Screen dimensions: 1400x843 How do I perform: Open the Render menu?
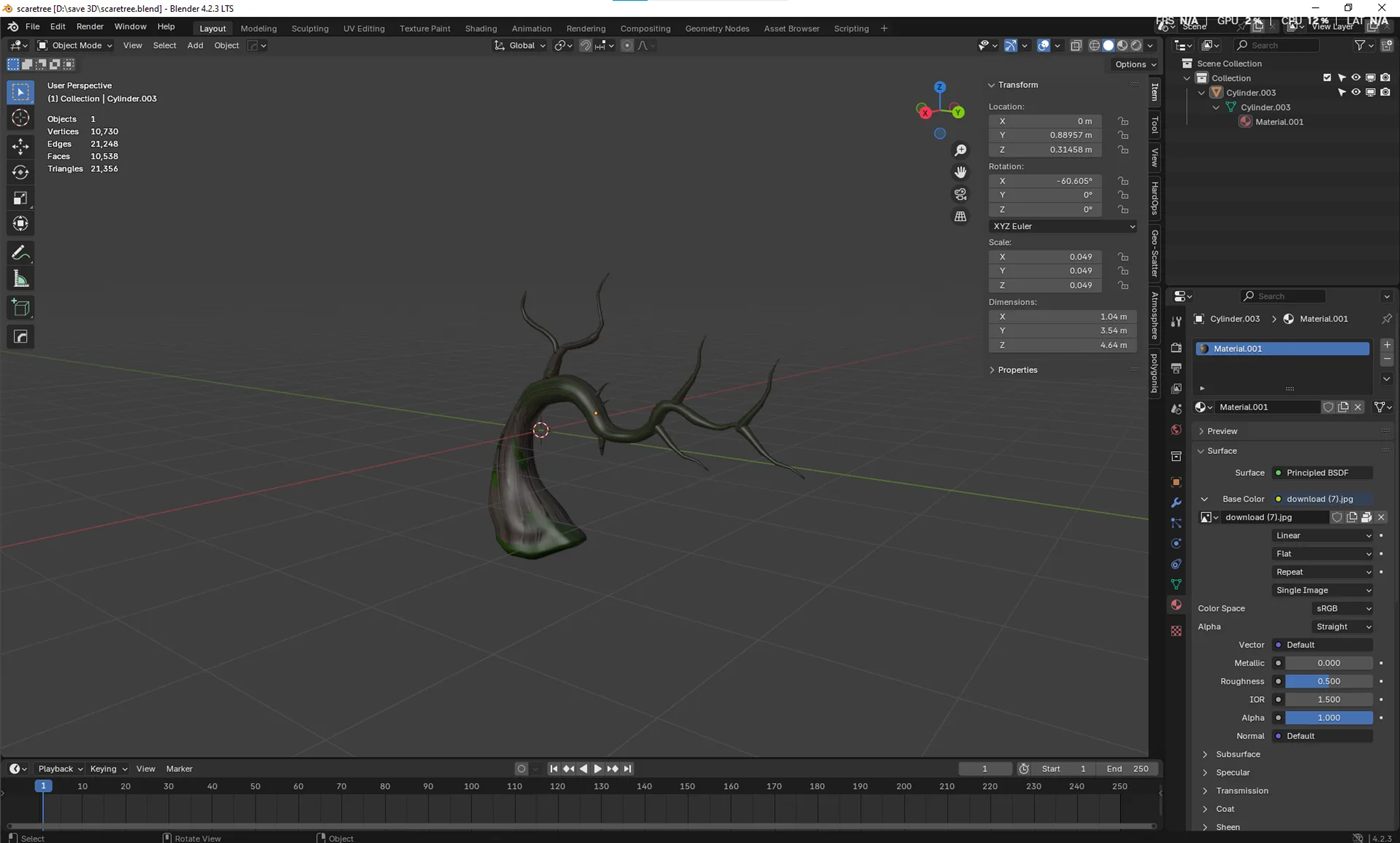(89, 27)
